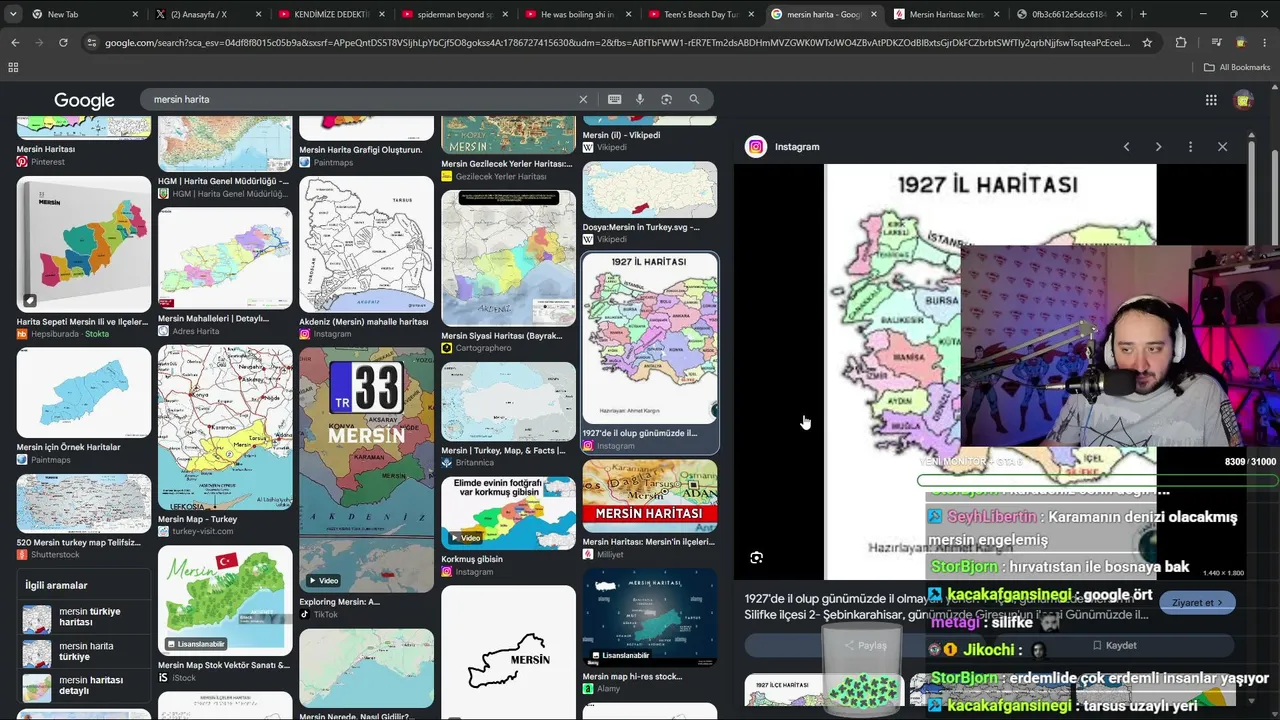This screenshot has height=720, width=1280.
Task: Open the Mersin map hi-res Alamy image
Action: (x=650, y=618)
